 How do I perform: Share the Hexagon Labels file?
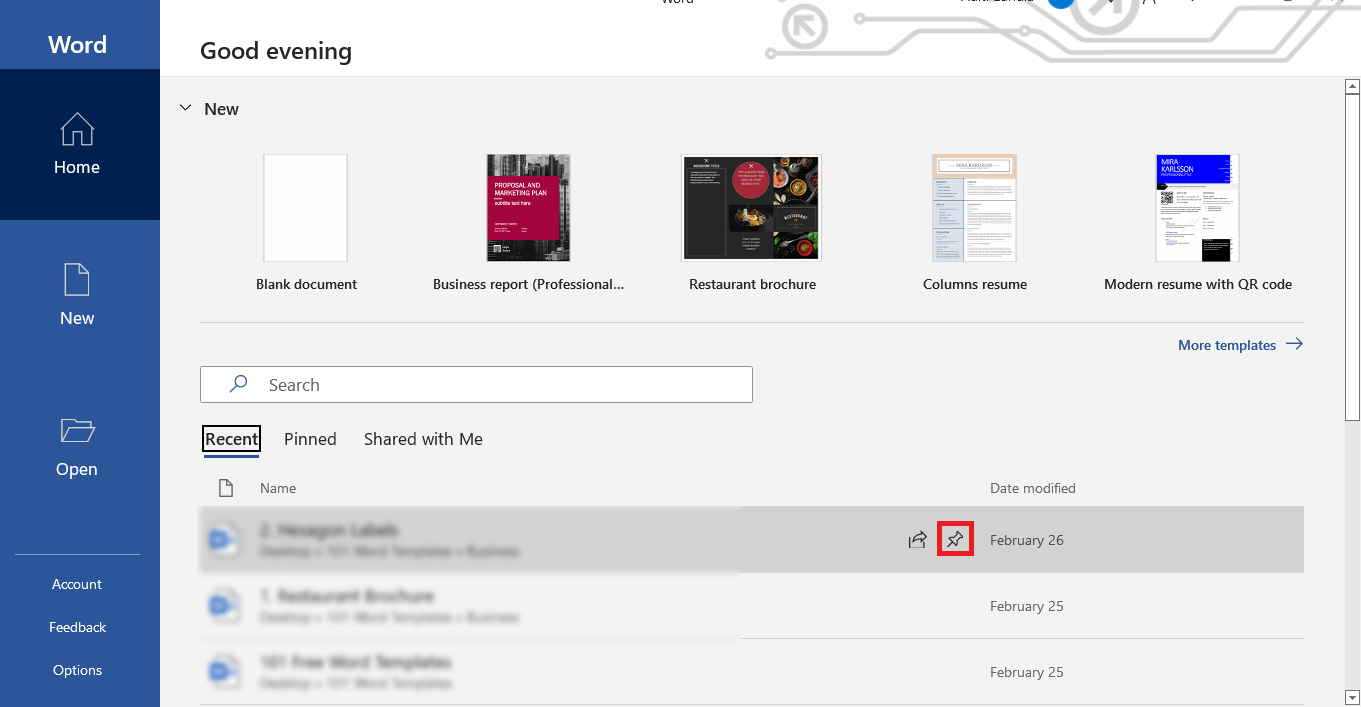tap(917, 540)
